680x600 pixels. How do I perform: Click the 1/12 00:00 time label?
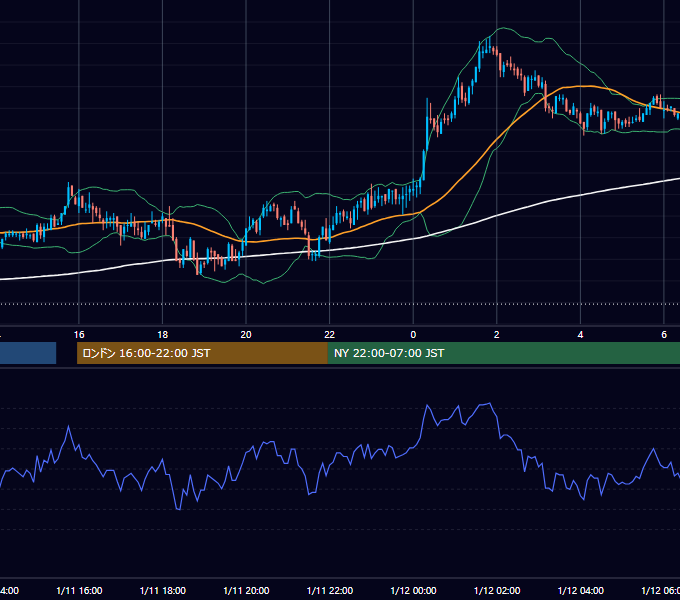(413, 590)
